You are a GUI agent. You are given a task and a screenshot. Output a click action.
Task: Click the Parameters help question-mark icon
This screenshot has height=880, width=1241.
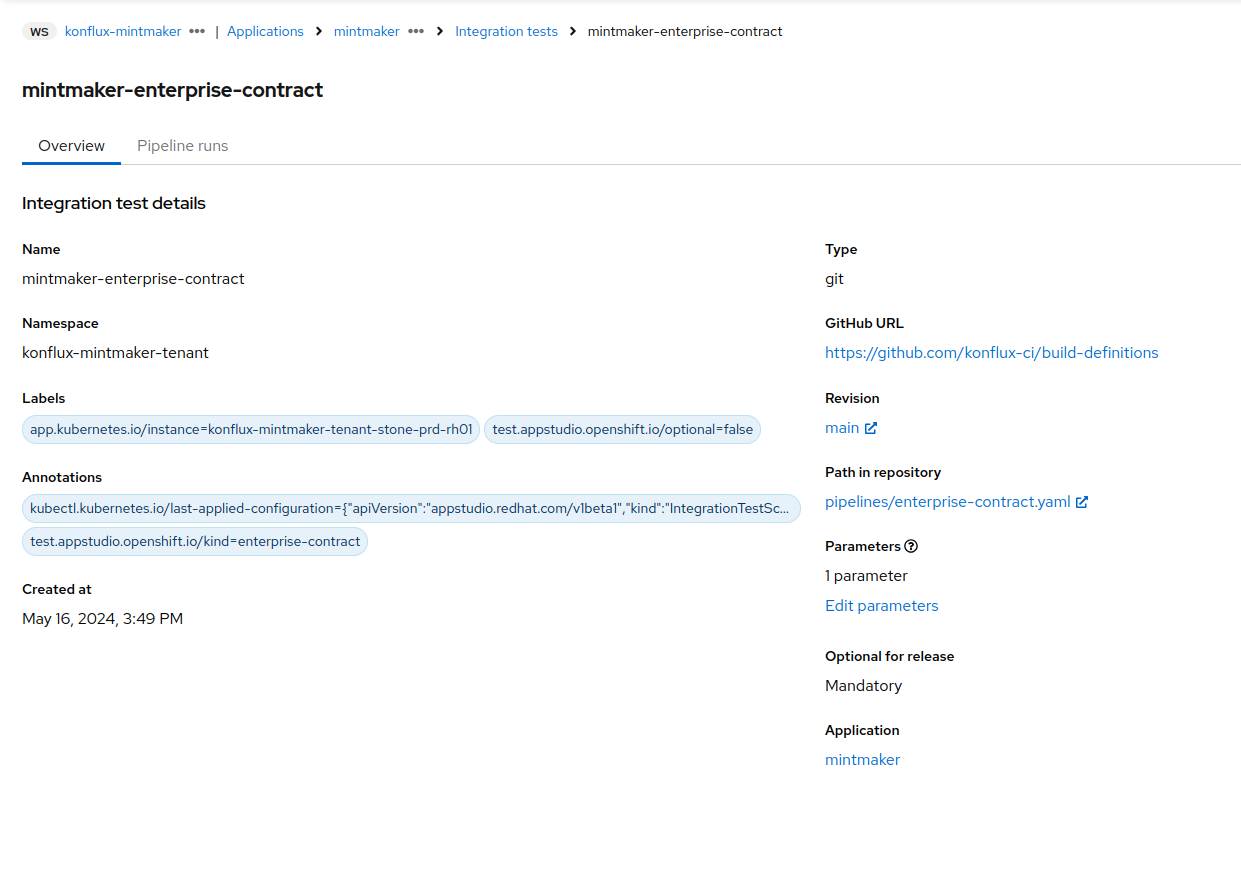pos(911,547)
